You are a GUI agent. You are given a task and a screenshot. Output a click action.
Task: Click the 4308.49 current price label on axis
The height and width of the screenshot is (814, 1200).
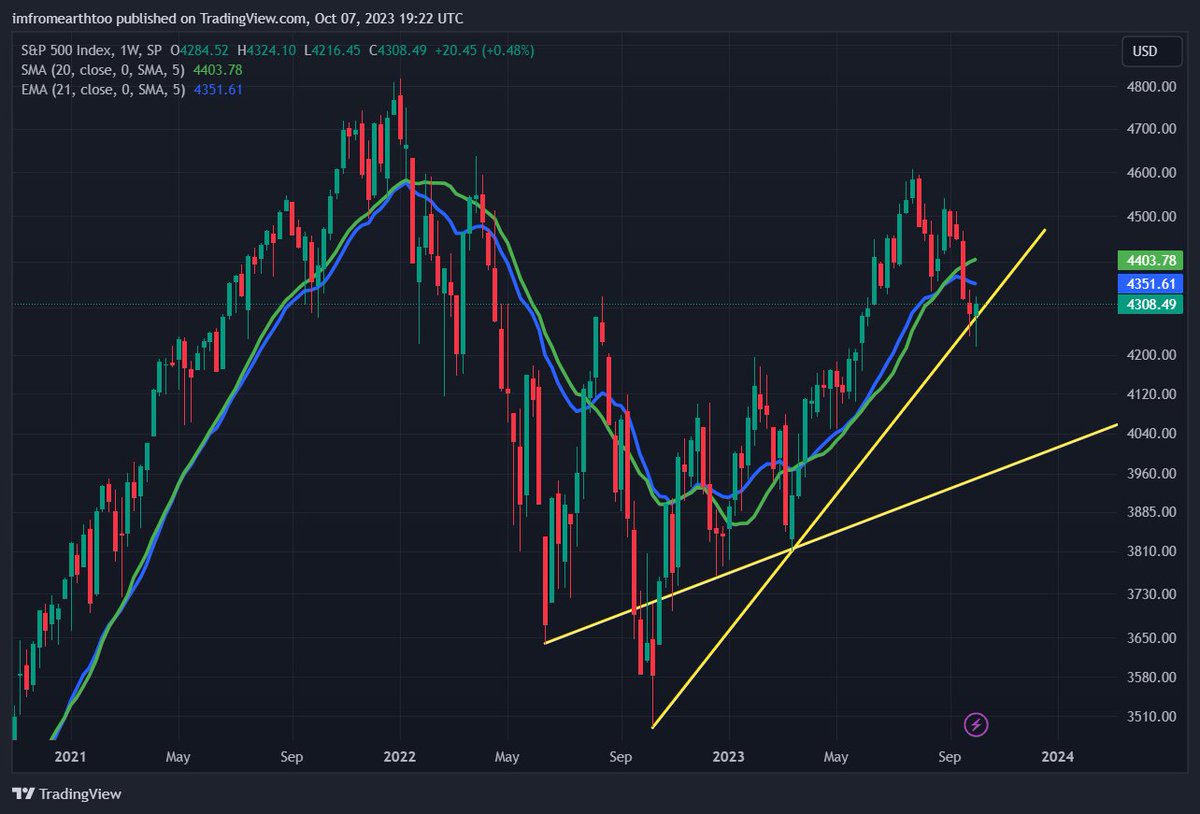pos(1151,305)
